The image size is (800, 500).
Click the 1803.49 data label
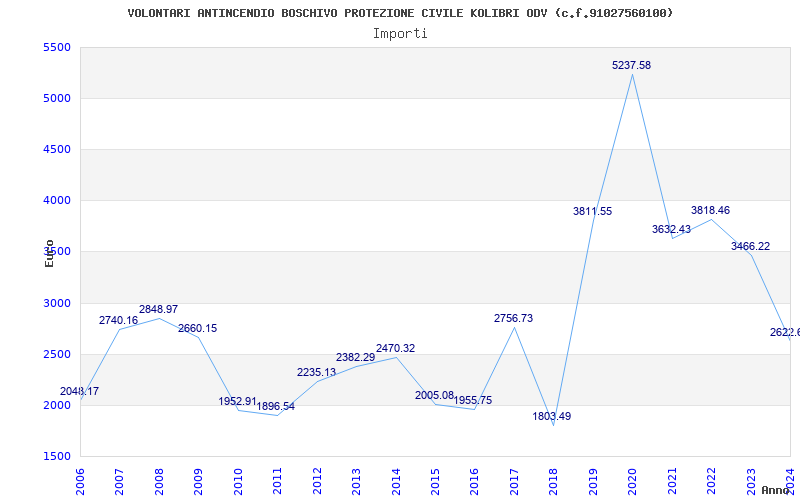[x=552, y=416]
